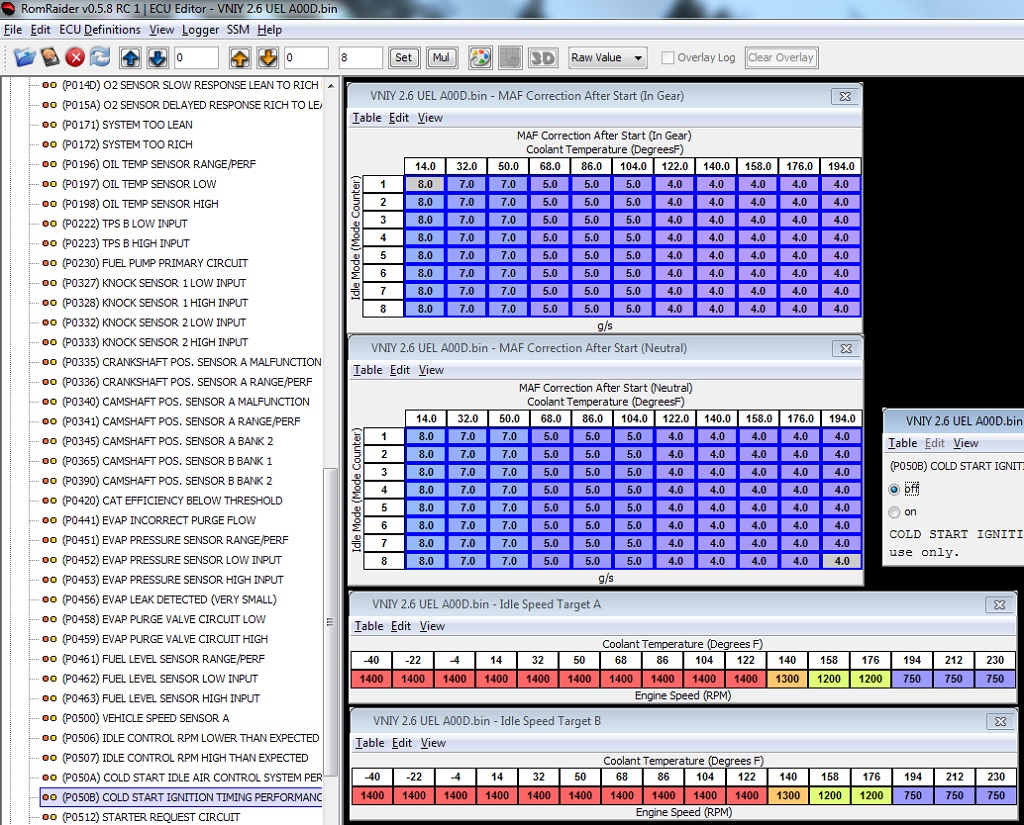This screenshot has width=1024, height=825.
Task: Select the 'on' radio button for P050B
Action: [894, 512]
